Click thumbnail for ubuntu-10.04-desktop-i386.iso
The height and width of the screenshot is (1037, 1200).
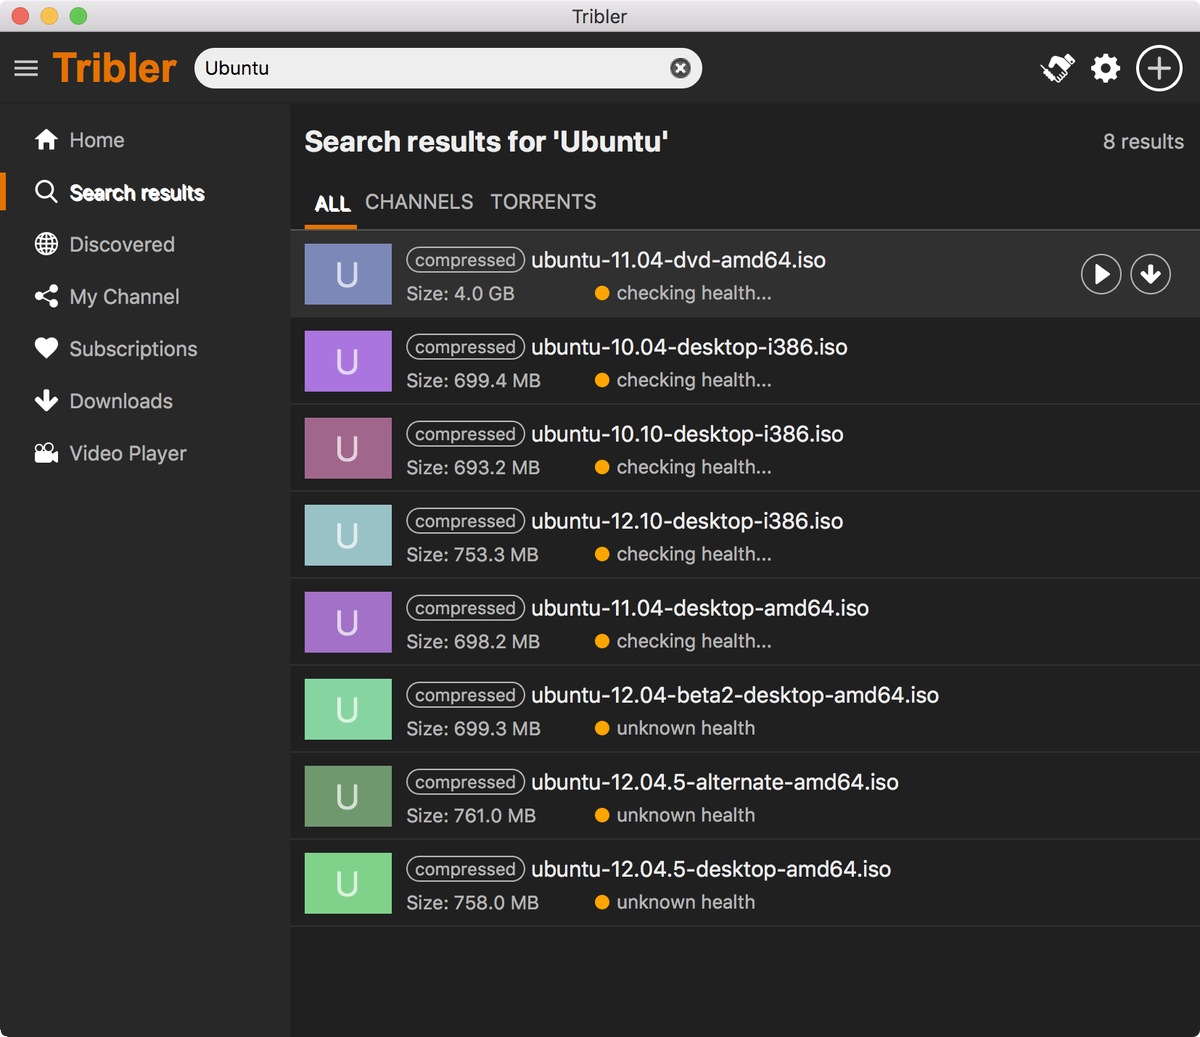348,361
